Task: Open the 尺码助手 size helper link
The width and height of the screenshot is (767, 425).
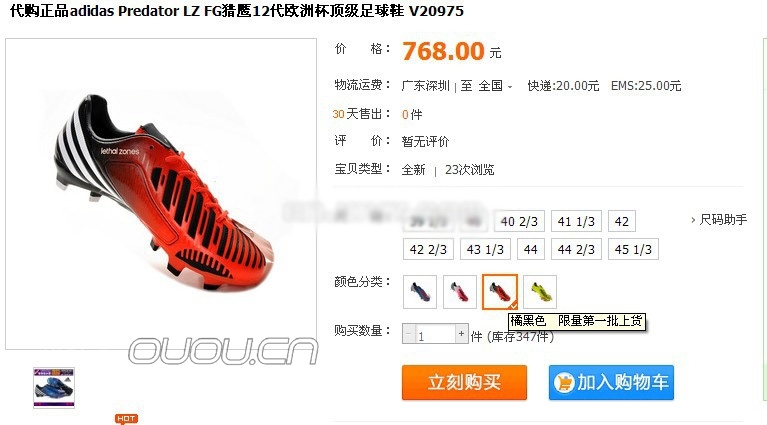Action: pos(719,220)
